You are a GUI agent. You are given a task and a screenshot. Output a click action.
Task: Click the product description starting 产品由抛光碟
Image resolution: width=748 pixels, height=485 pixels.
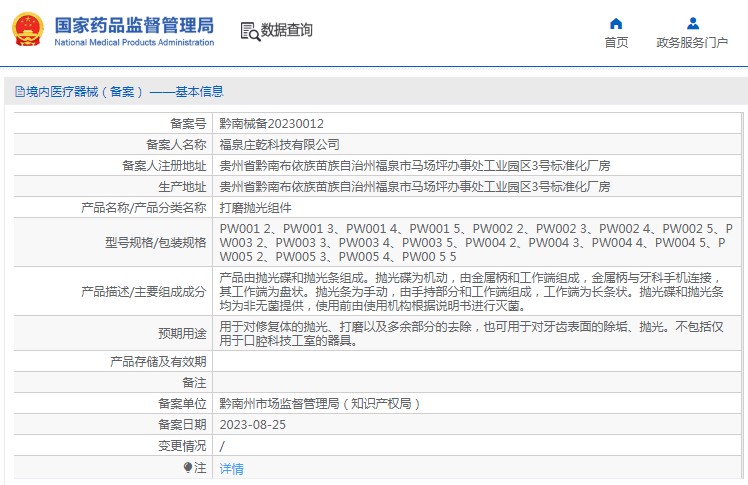471,291
